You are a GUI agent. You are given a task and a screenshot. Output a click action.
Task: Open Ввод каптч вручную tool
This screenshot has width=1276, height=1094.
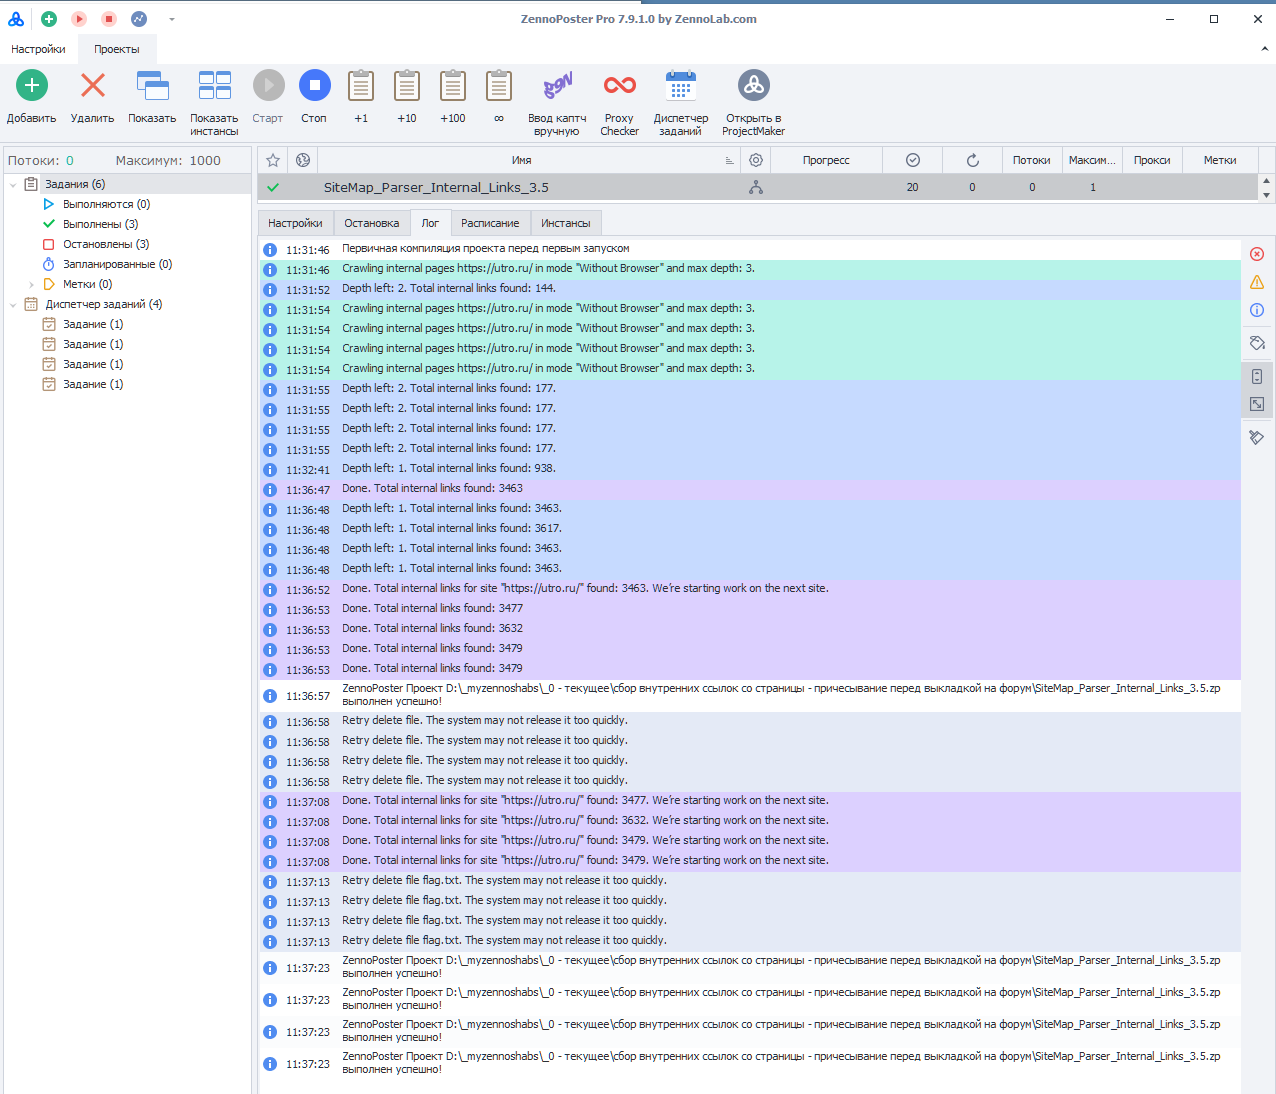pyautogui.click(x=557, y=86)
